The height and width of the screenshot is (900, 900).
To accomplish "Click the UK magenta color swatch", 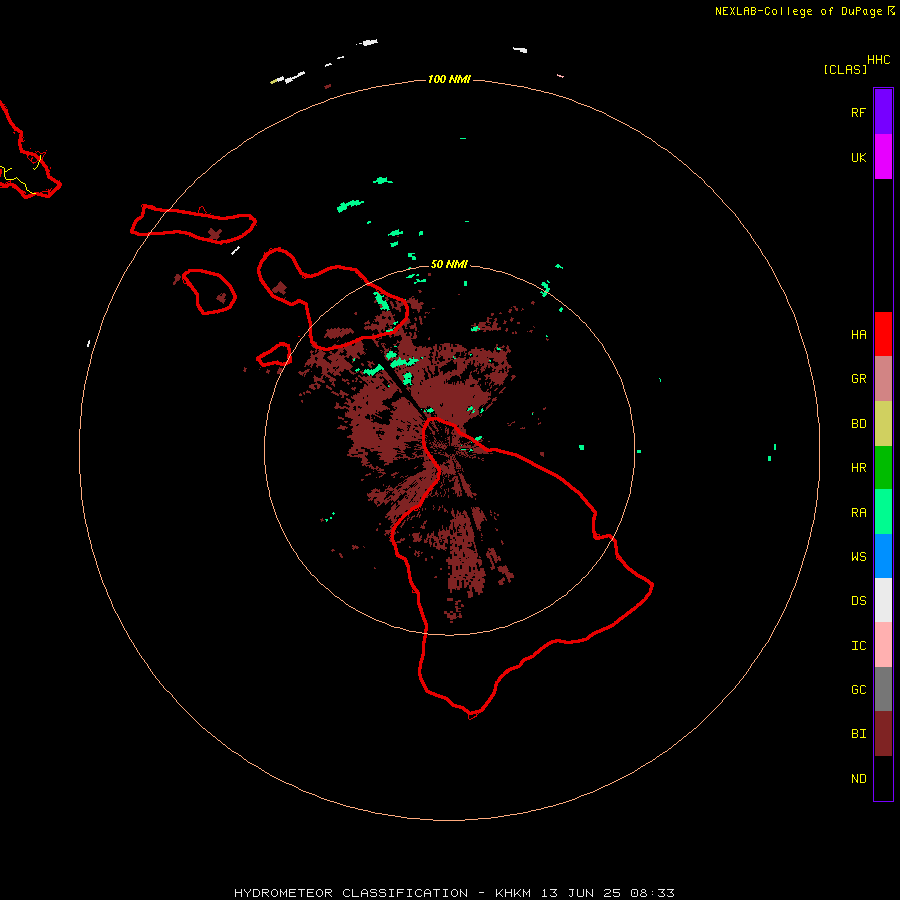I will pyautogui.click(x=883, y=157).
